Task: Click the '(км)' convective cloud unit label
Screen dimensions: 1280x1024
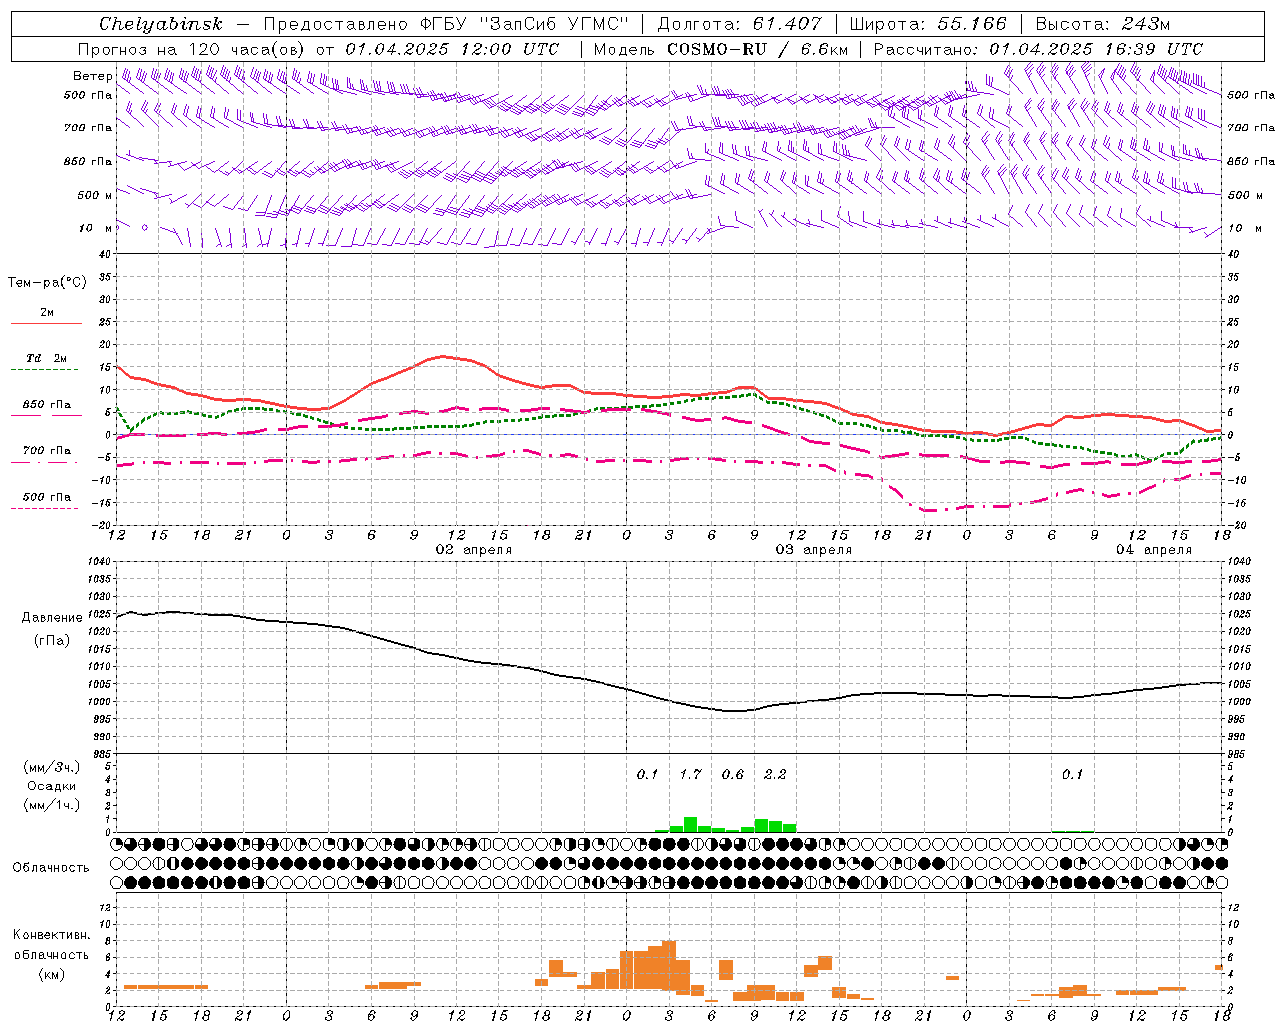Action: 52,974
